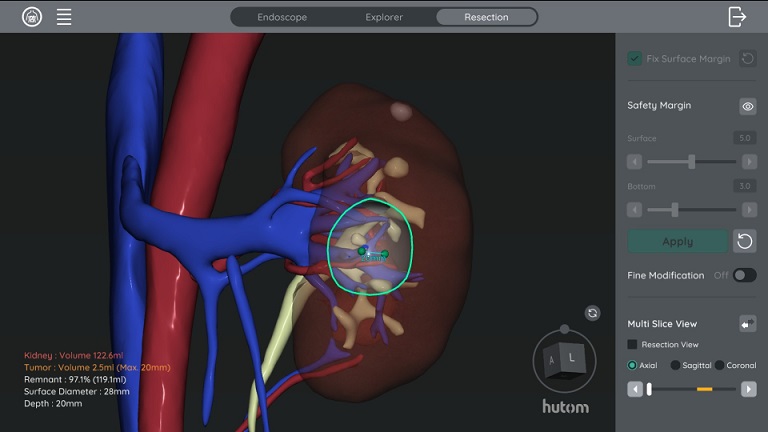Check the Resection View checkbox
This screenshot has height=432, width=768.
pos(633,345)
